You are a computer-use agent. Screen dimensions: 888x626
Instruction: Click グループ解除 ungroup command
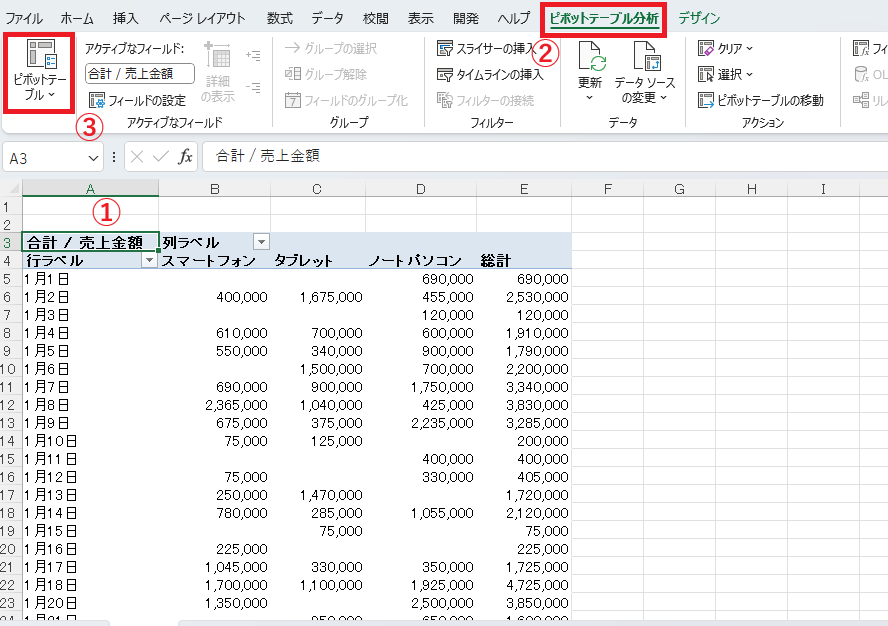pos(326,74)
